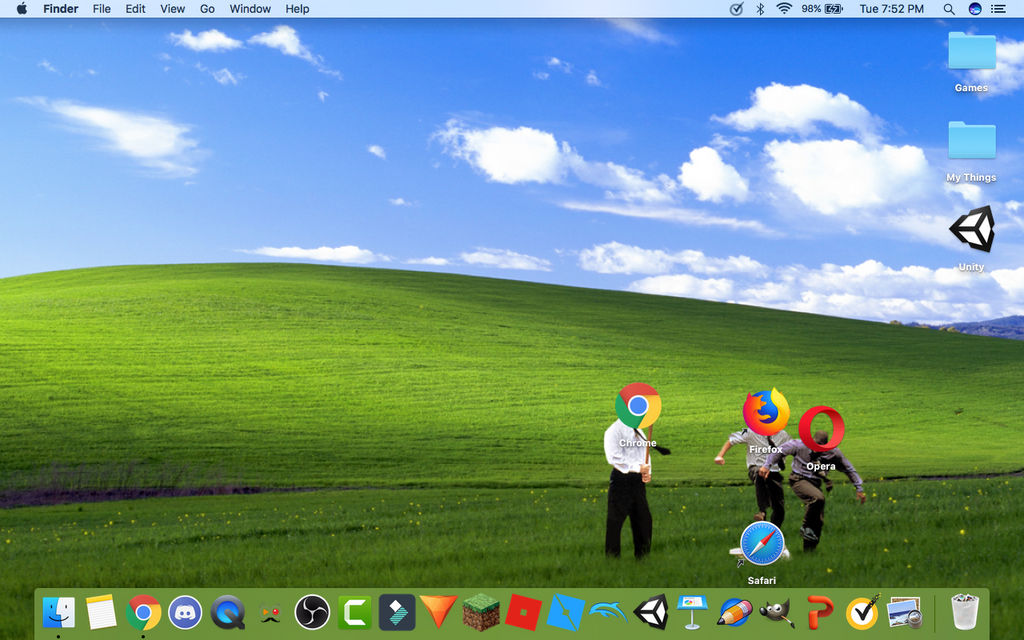Launch OBS Studio from the dock
Viewport: 1024px width, 640px height.
click(312, 613)
